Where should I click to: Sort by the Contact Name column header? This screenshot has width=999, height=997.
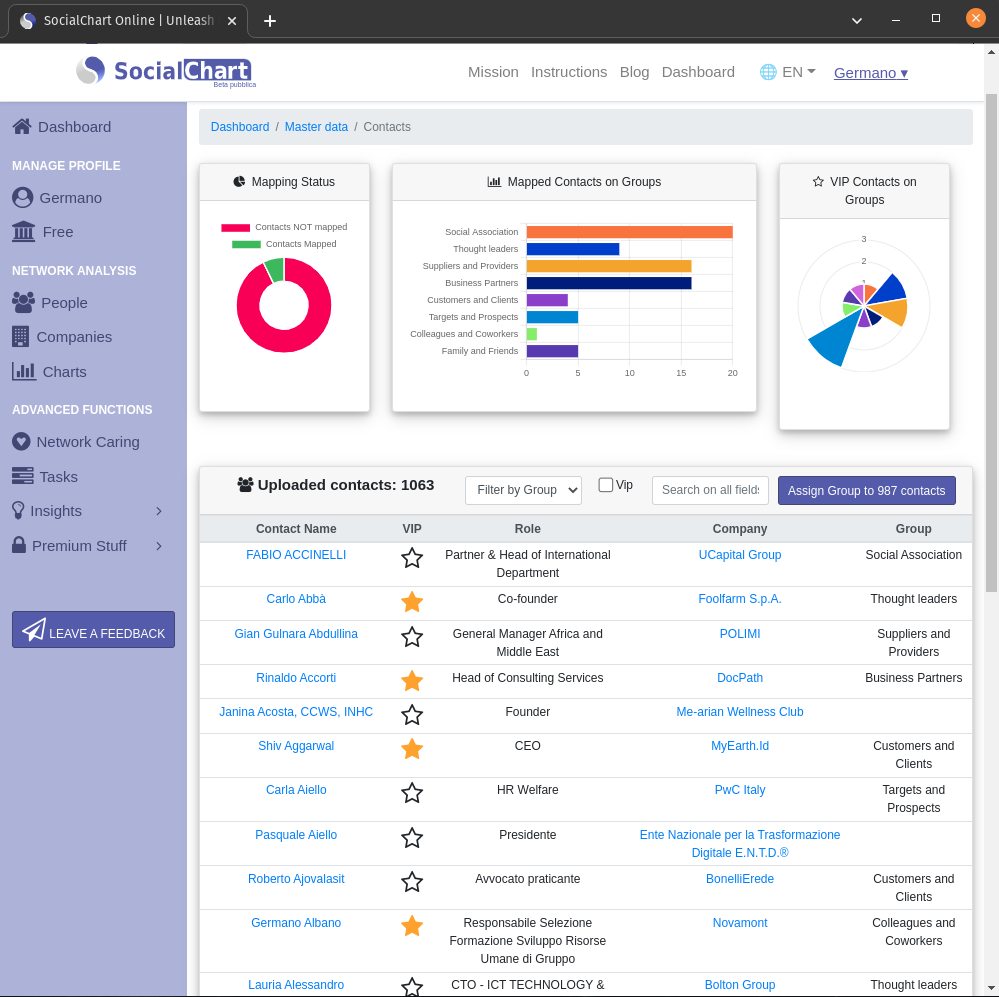click(296, 529)
